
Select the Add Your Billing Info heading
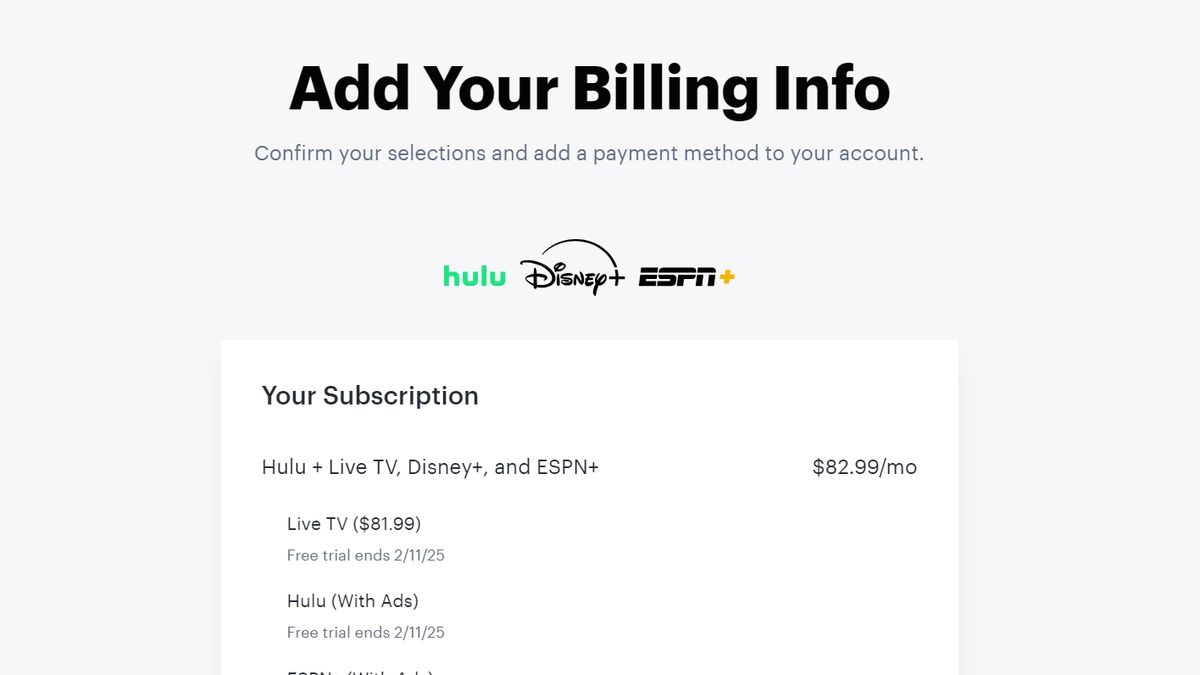589,88
